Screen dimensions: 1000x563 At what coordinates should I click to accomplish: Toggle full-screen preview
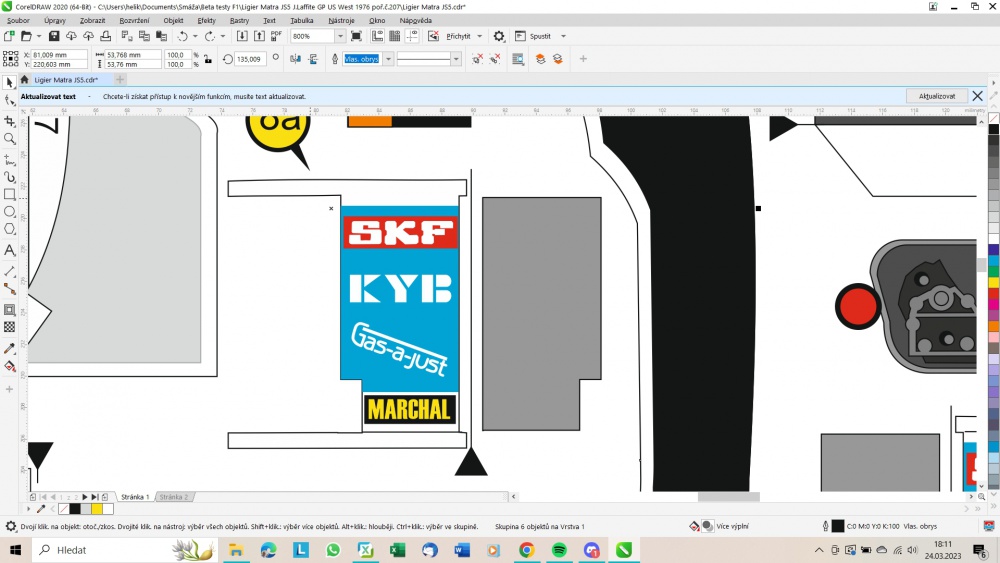pyautogui.click(x=357, y=36)
